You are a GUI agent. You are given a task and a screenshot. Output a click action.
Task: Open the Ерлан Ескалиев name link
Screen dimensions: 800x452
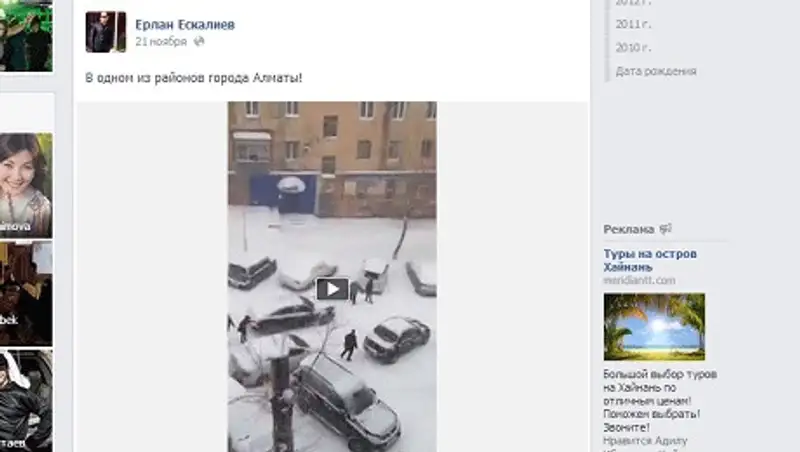click(x=185, y=24)
